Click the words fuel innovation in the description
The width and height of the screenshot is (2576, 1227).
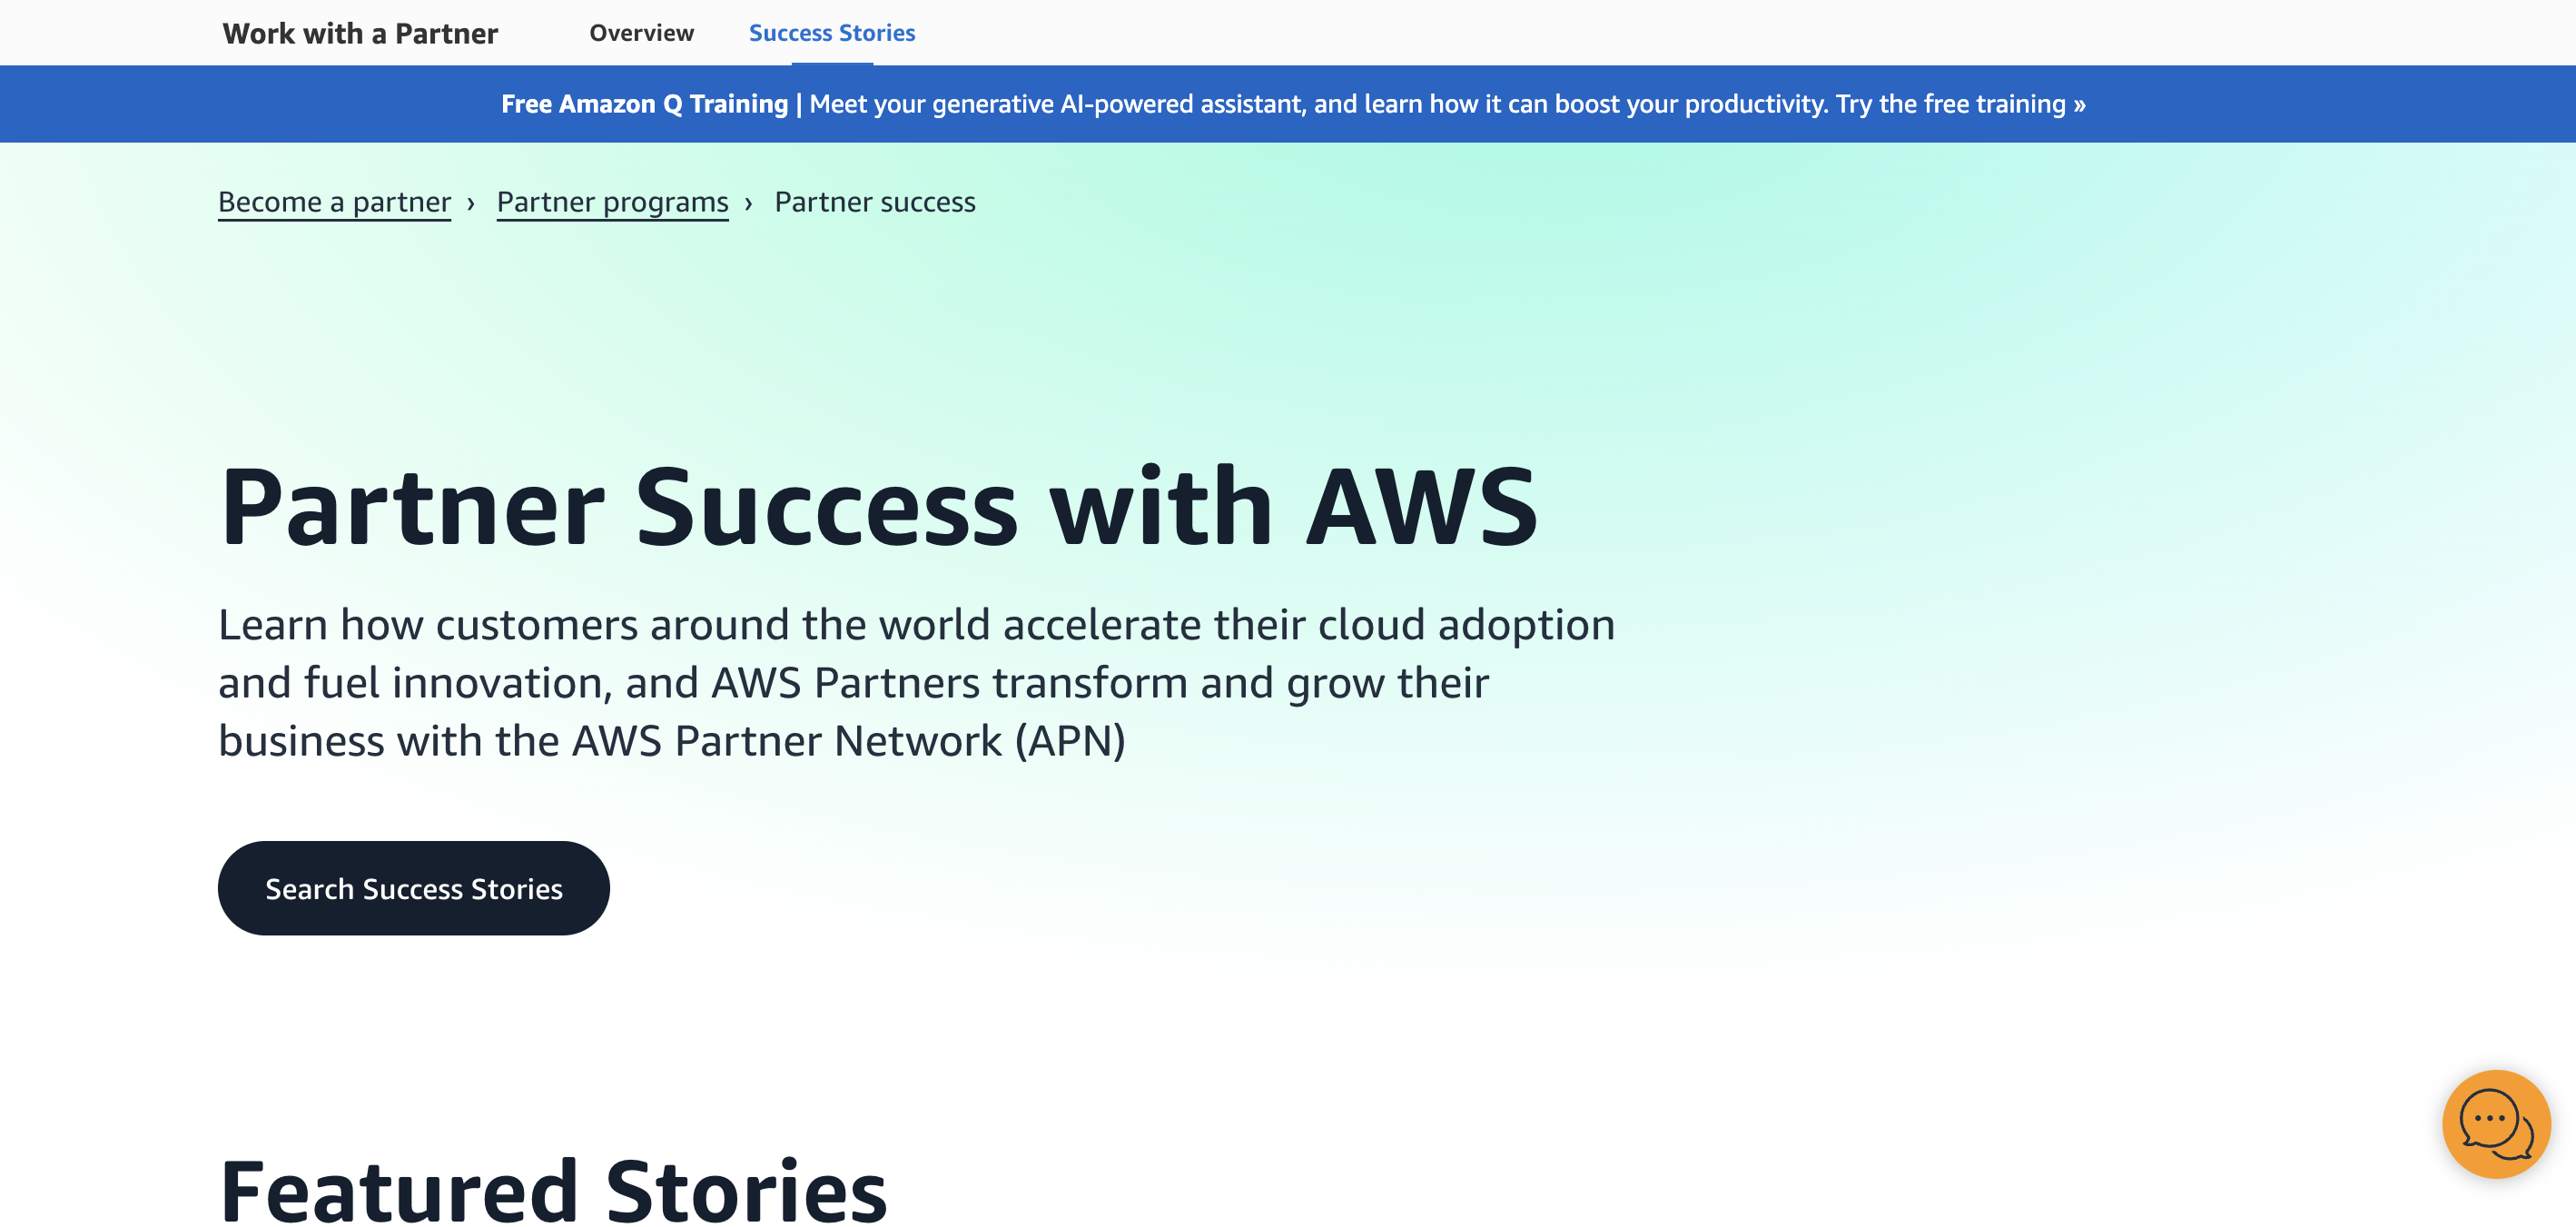tap(455, 683)
